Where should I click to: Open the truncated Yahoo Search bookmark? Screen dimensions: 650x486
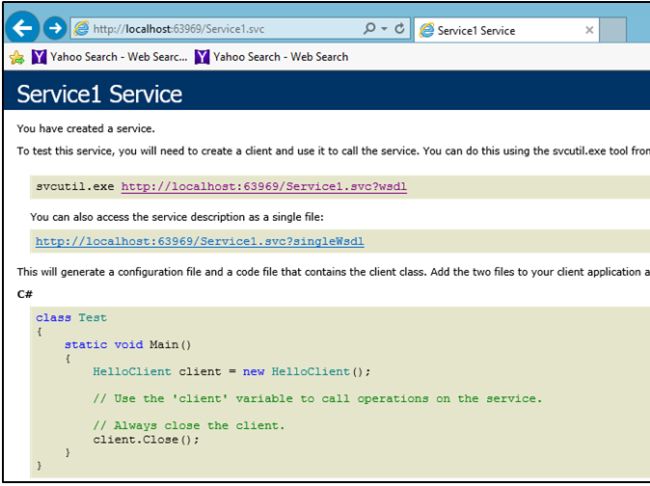109,57
